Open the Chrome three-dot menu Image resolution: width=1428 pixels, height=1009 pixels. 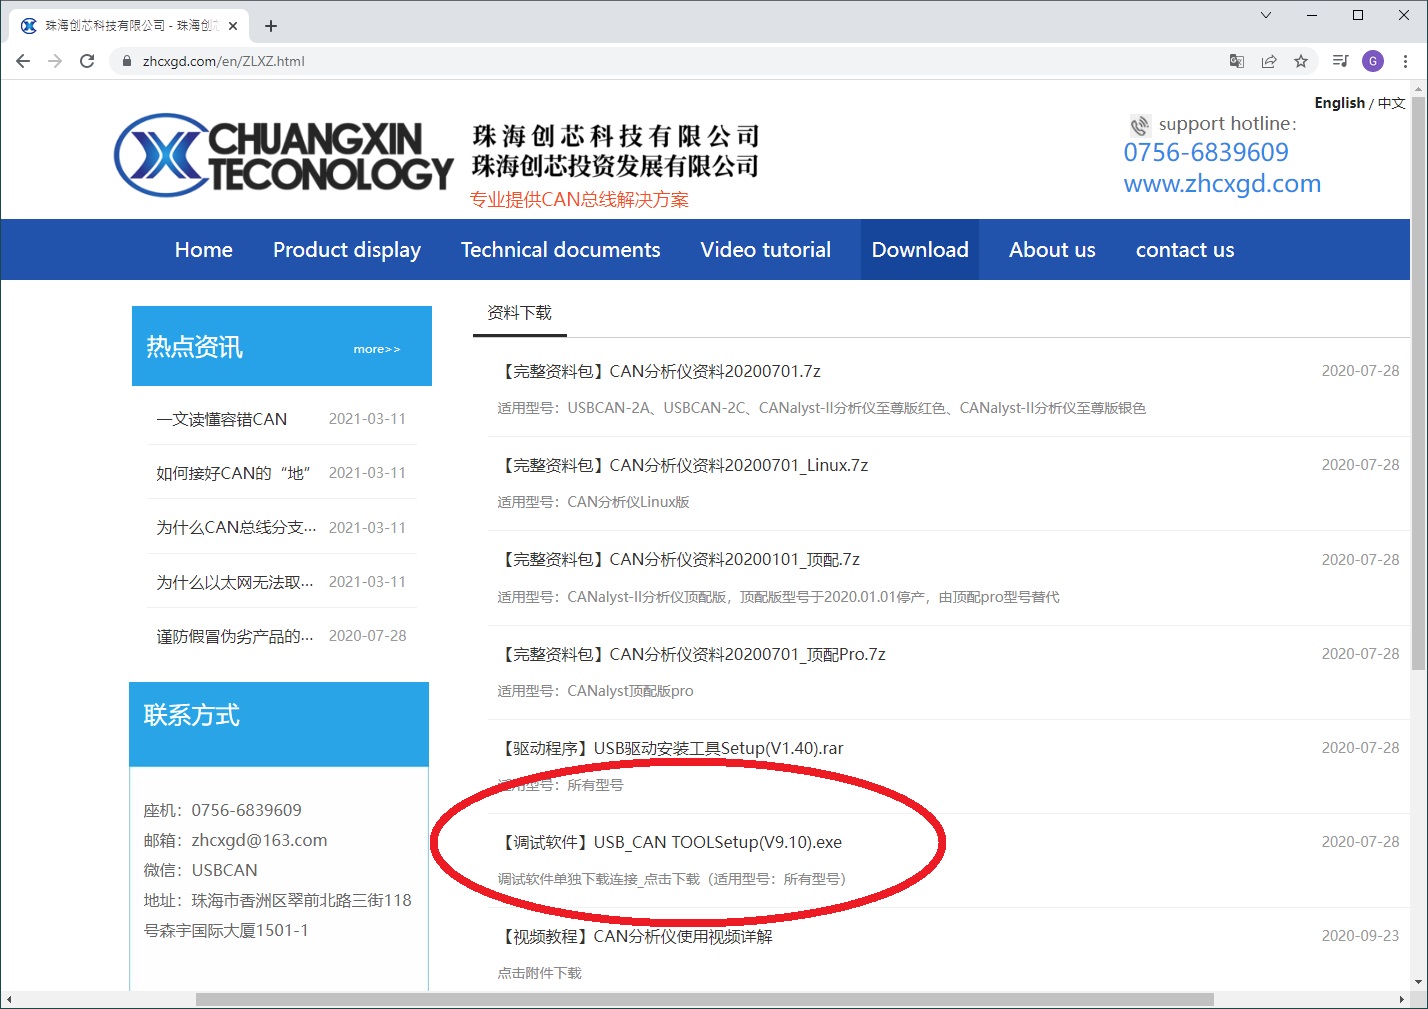click(1405, 61)
